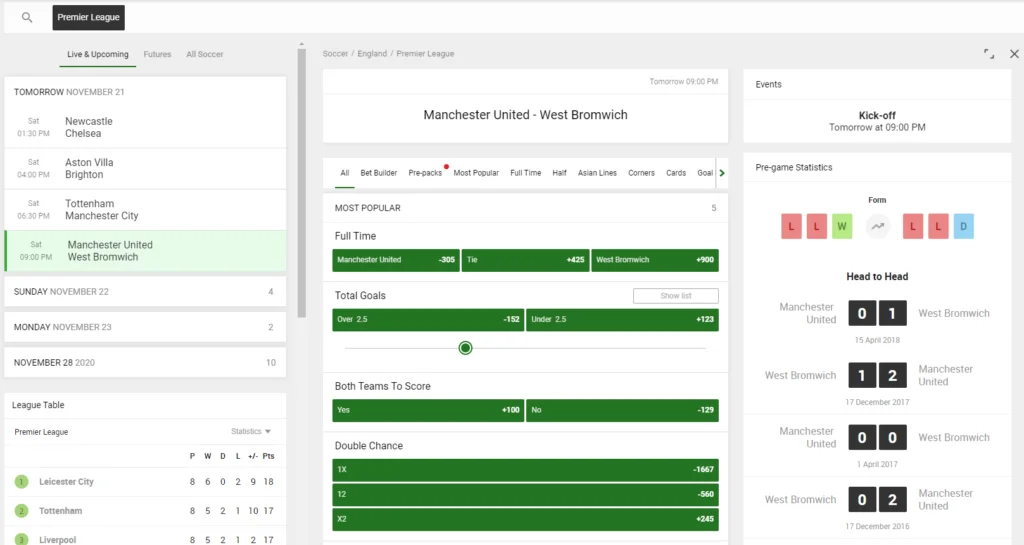Bet West Bromwich full time +900
Image resolution: width=1024 pixels, height=545 pixels.
(655, 260)
